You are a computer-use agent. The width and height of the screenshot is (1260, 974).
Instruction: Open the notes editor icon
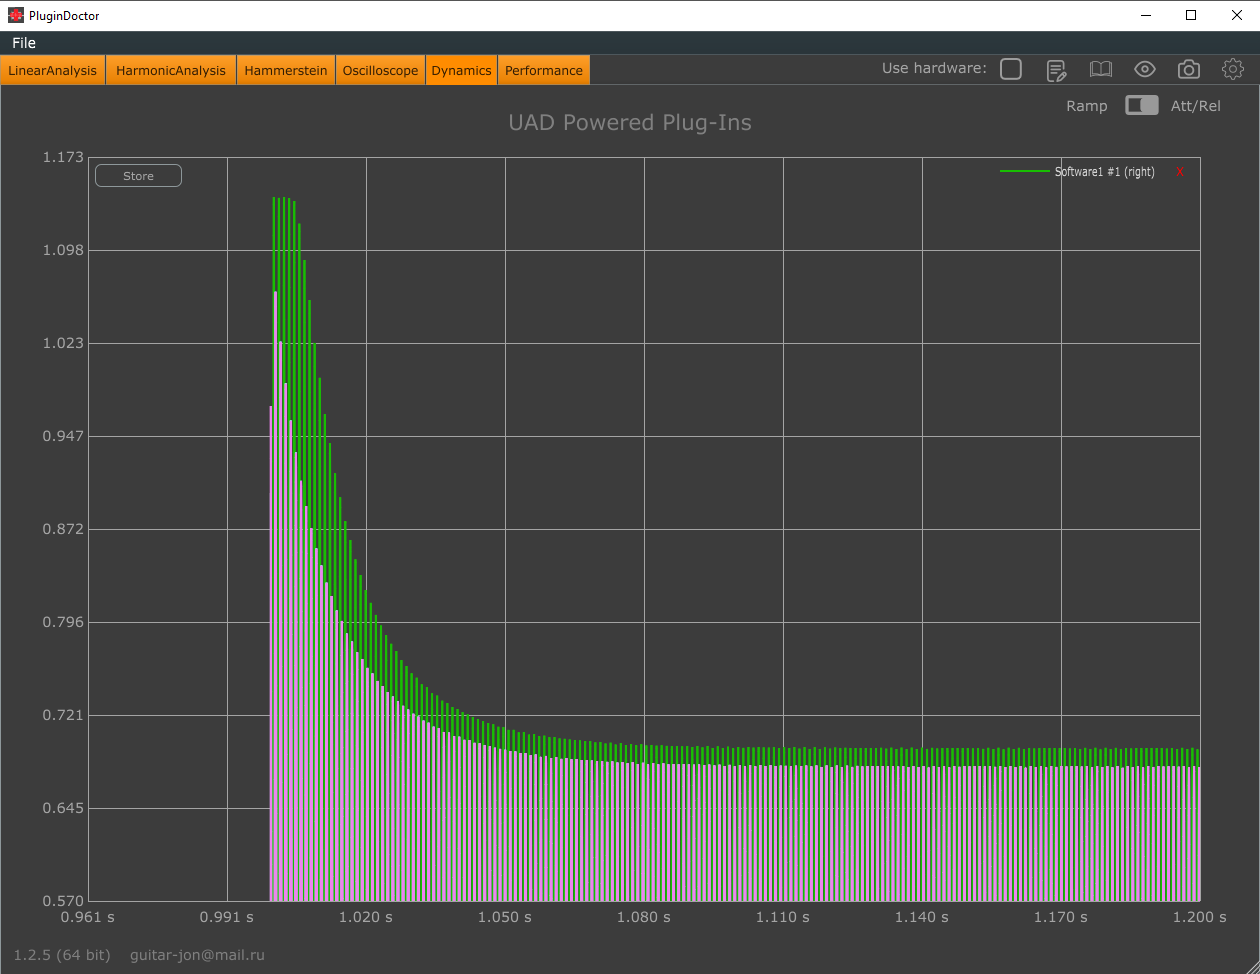coord(1056,69)
